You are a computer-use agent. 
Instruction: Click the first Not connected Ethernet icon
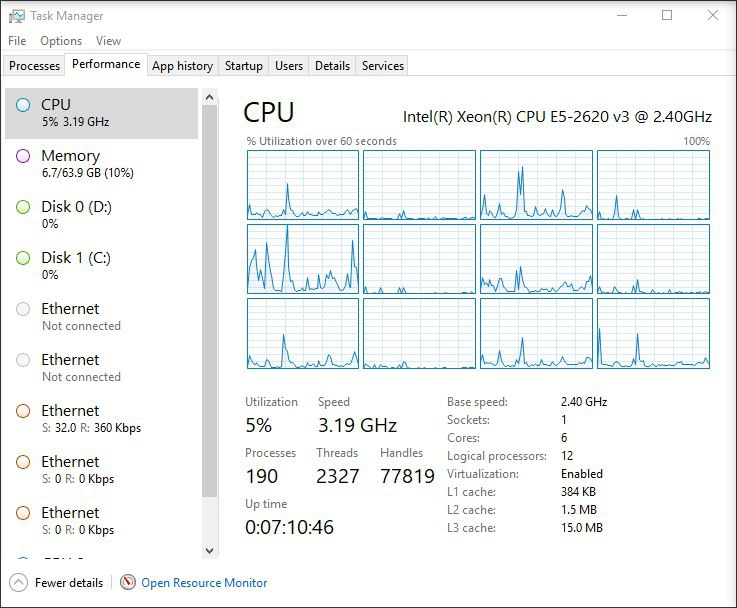23,309
